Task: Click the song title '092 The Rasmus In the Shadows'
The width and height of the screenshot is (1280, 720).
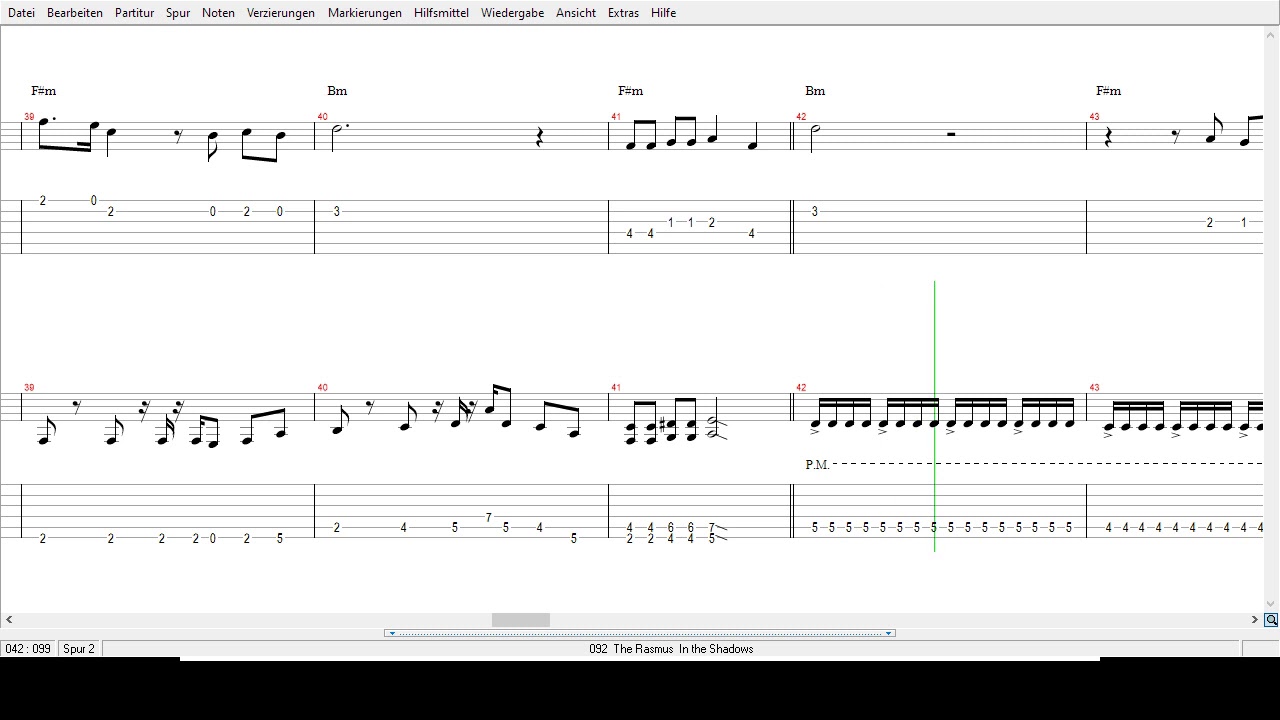Action: [x=671, y=649]
